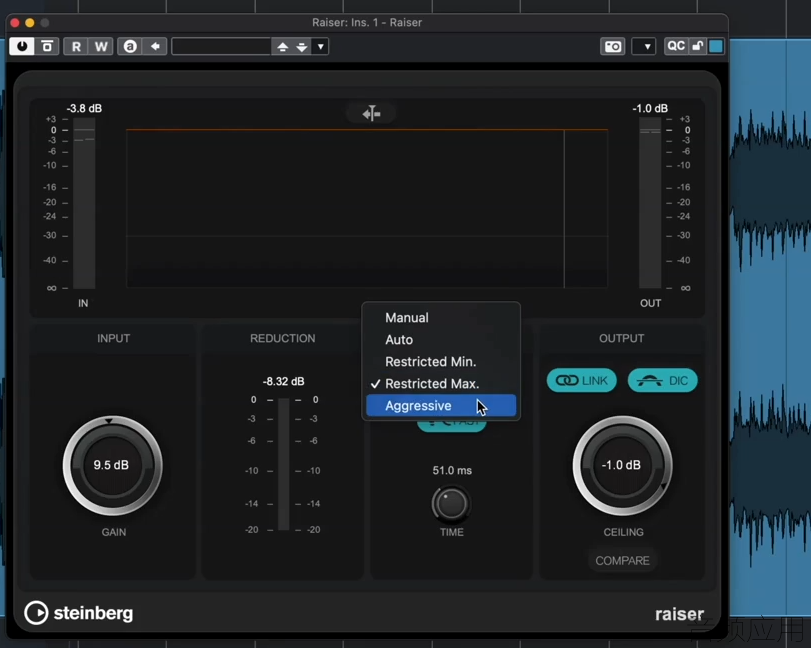Image resolution: width=811 pixels, height=648 pixels.
Task: Toggle the DIC button in Output
Action: tap(663, 381)
